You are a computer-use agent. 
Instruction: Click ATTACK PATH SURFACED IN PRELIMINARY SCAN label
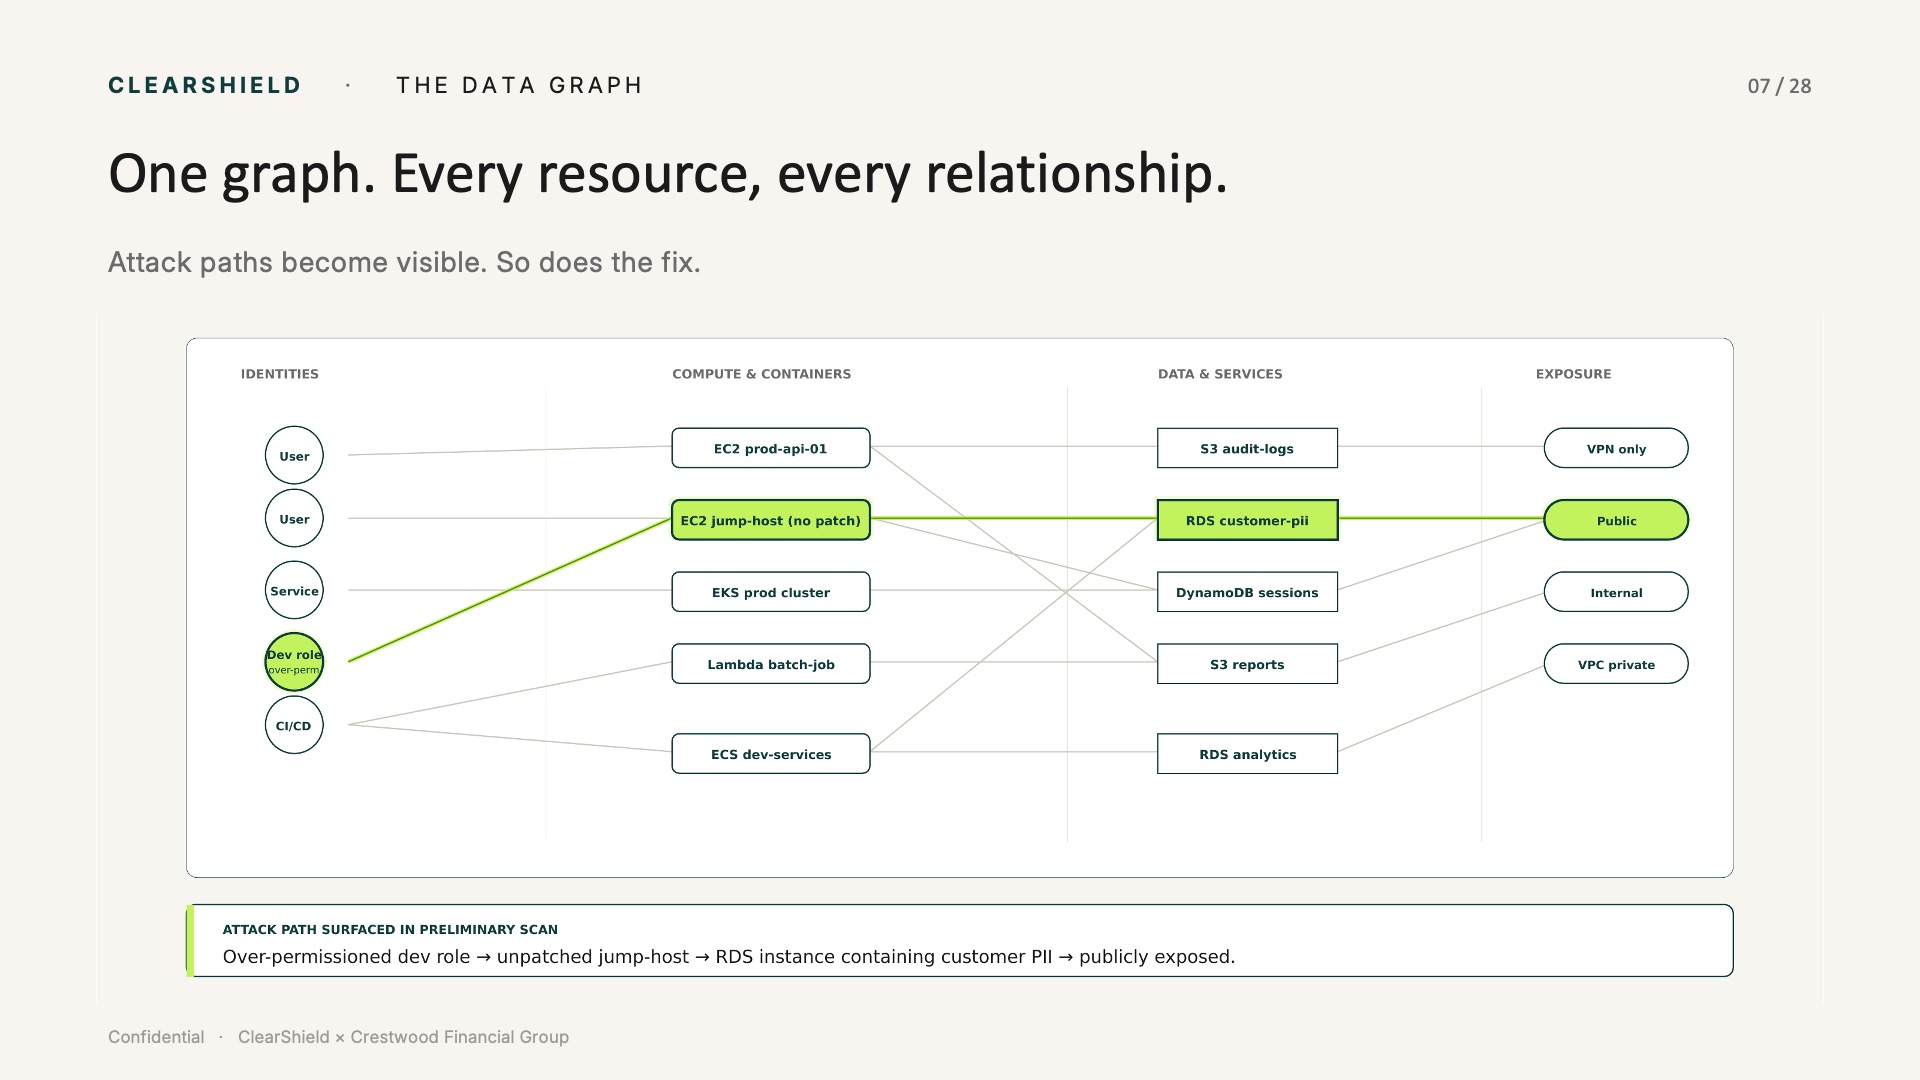point(390,929)
